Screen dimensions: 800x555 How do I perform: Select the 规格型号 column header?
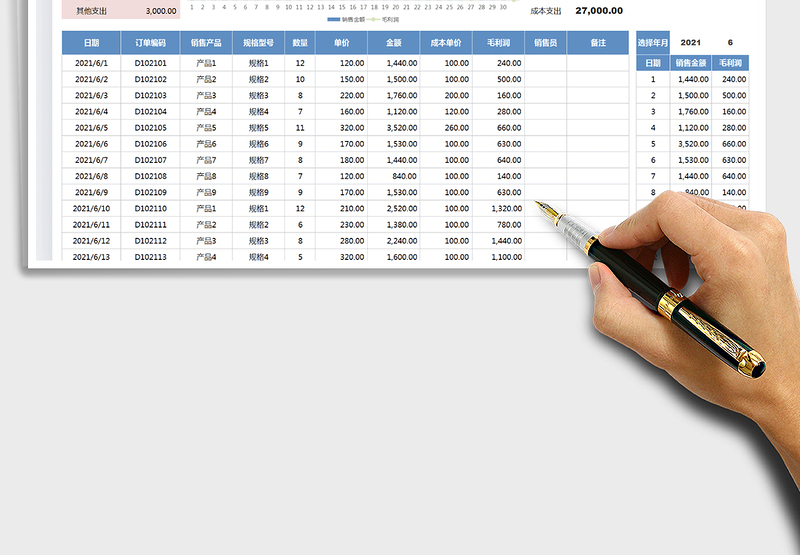coord(259,43)
